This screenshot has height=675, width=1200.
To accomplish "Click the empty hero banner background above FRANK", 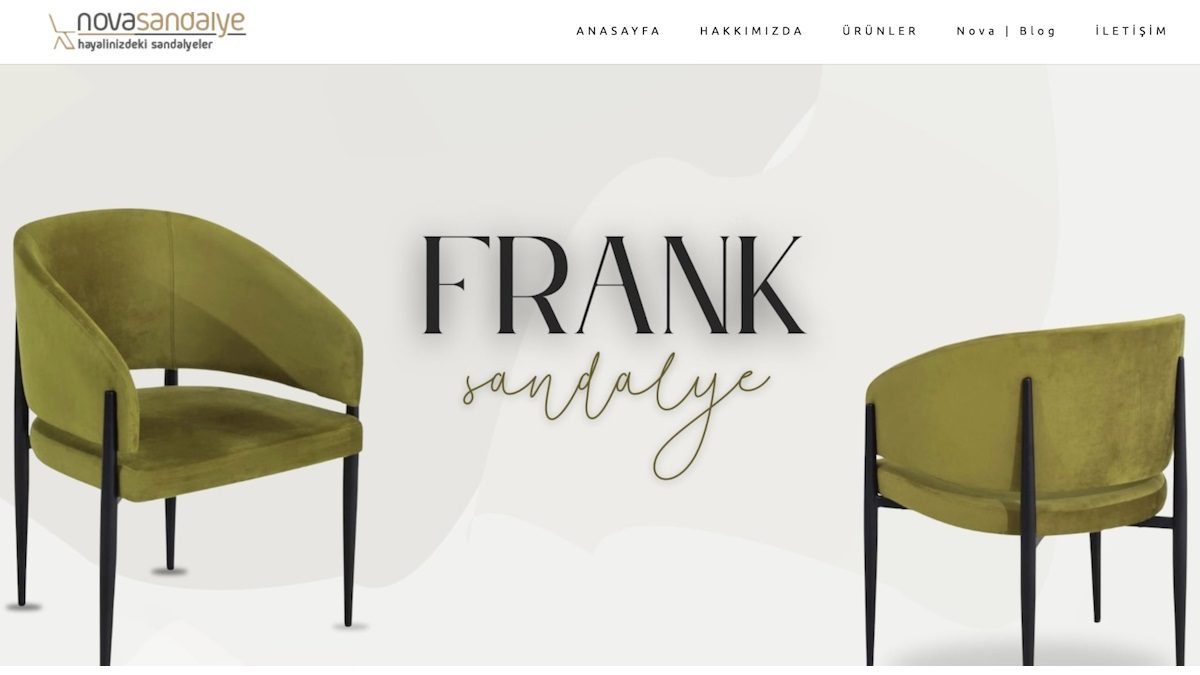I will [x=600, y=140].
